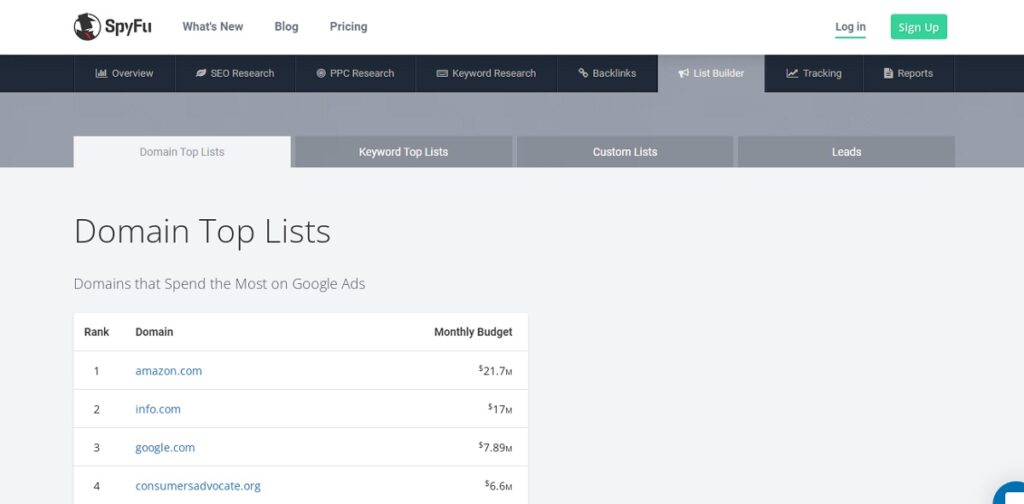Go to the Blog page

(286, 27)
